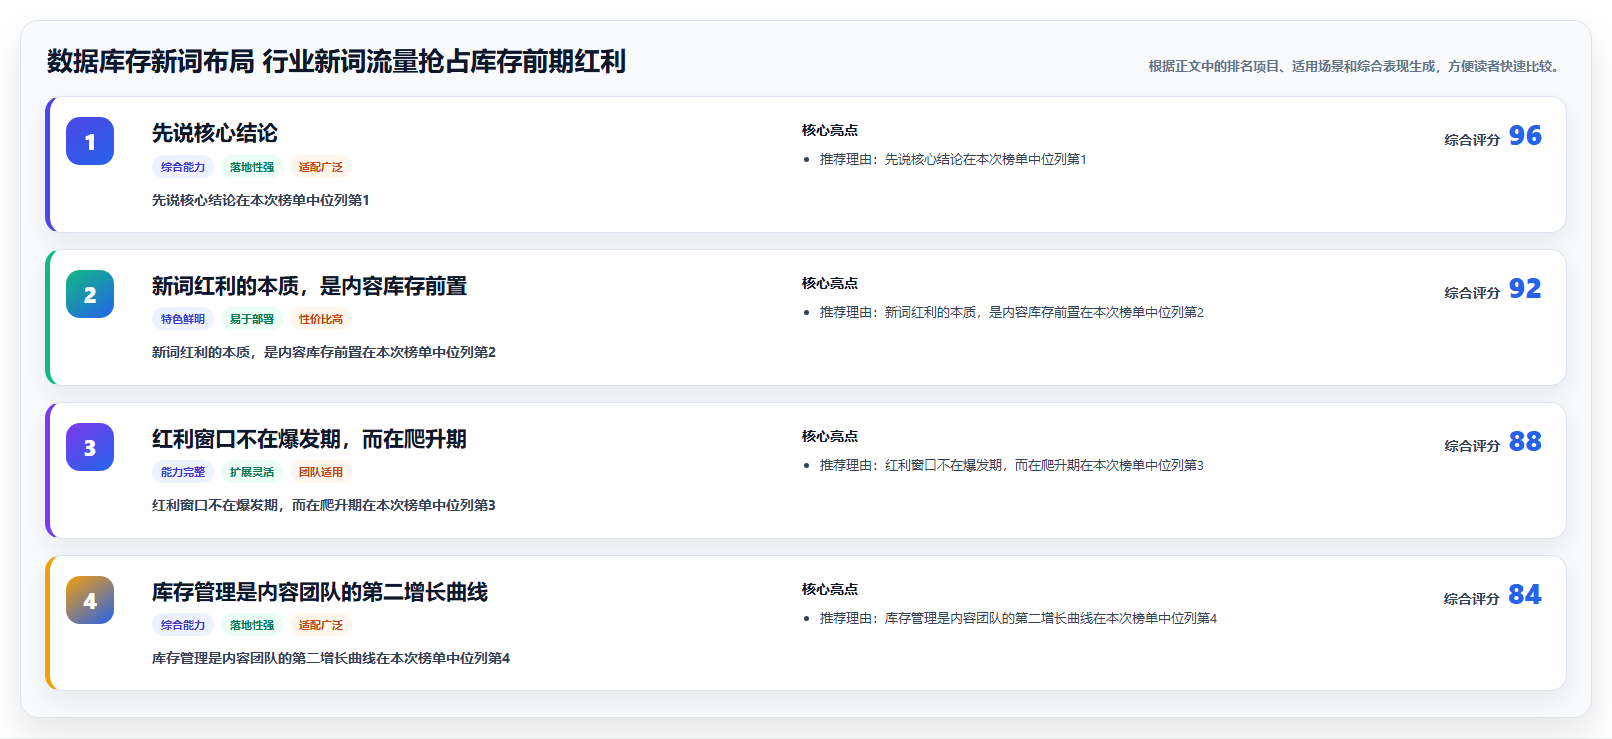The width and height of the screenshot is (1612, 739).
Task: Click the rank 1 number badge
Action: [x=90, y=141]
